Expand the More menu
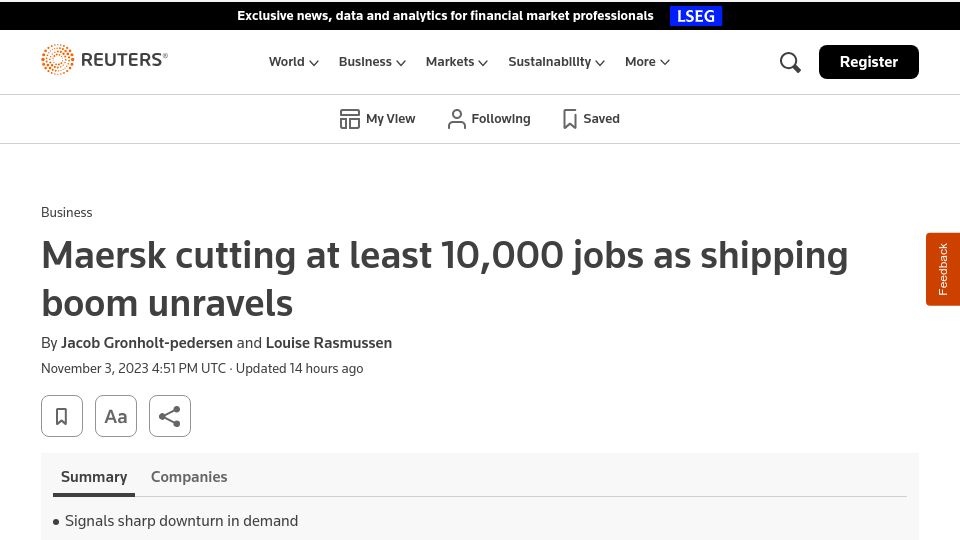The height and width of the screenshot is (540, 960). coord(647,62)
